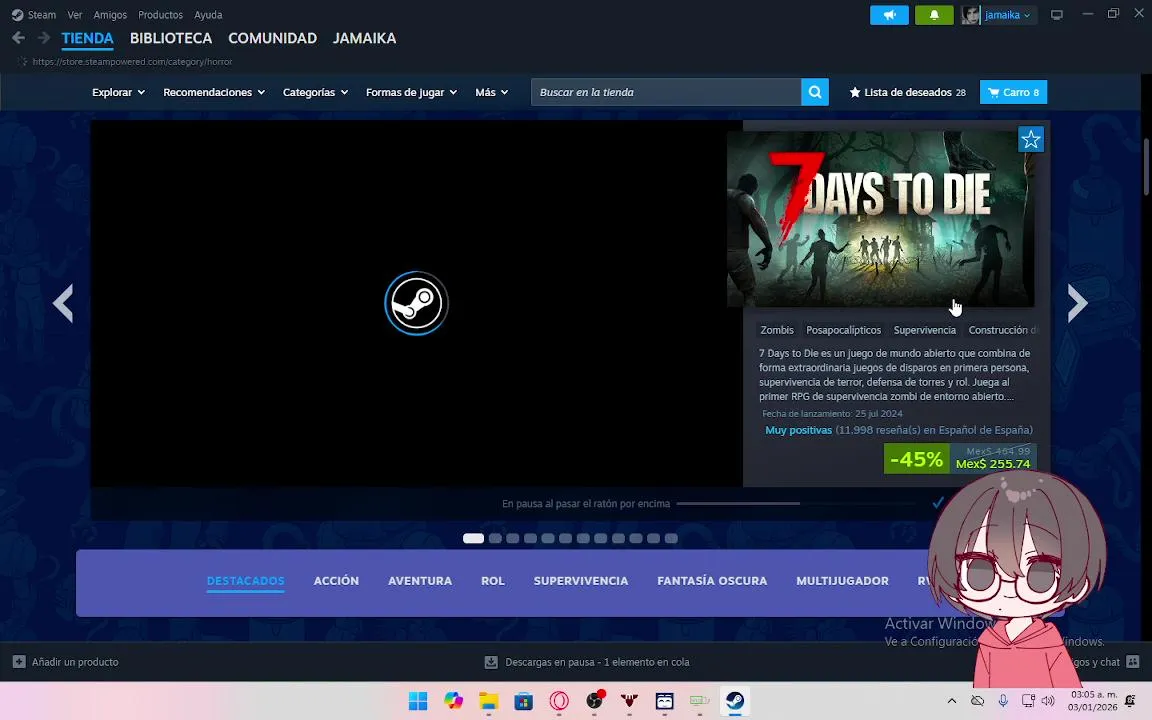The image size is (1152, 720).
Task: Go to the TIENDA section
Action: [x=87, y=38]
